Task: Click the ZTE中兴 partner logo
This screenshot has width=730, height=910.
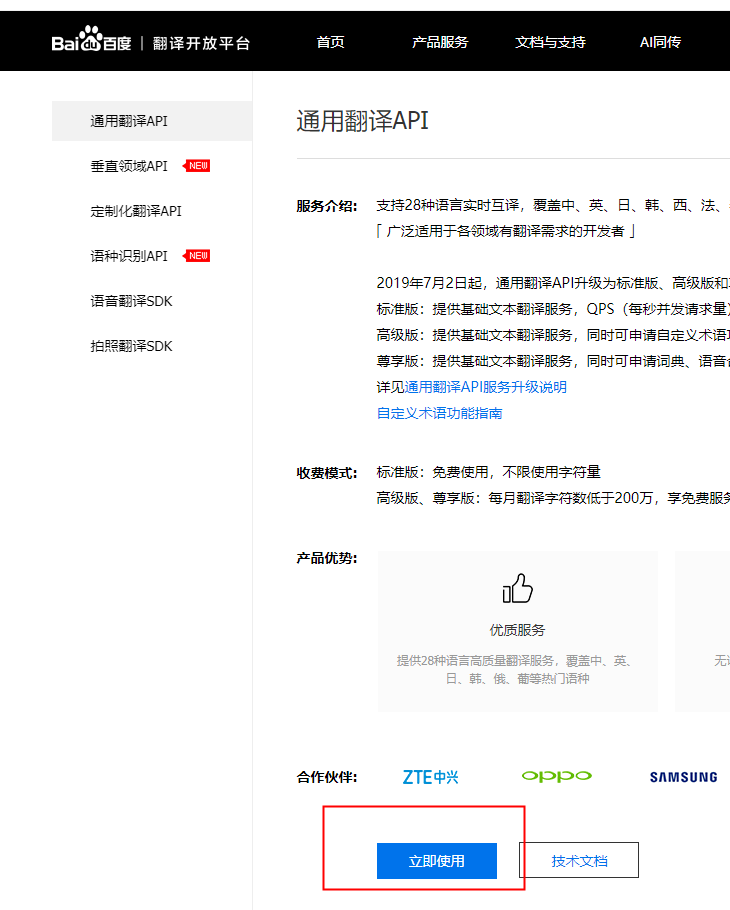Action: coord(431,777)
